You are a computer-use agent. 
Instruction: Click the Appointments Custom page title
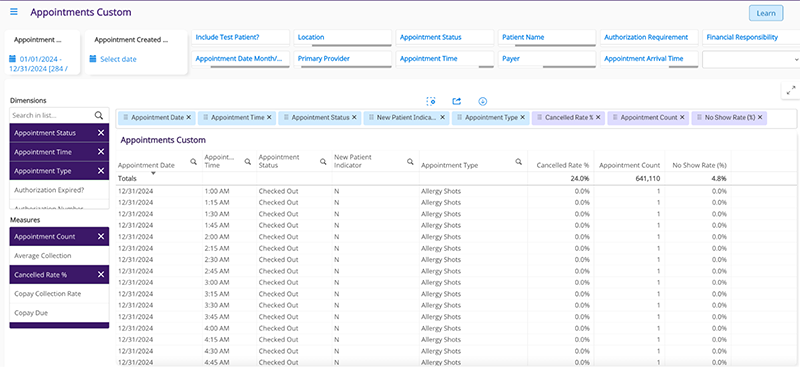(81, 12)
